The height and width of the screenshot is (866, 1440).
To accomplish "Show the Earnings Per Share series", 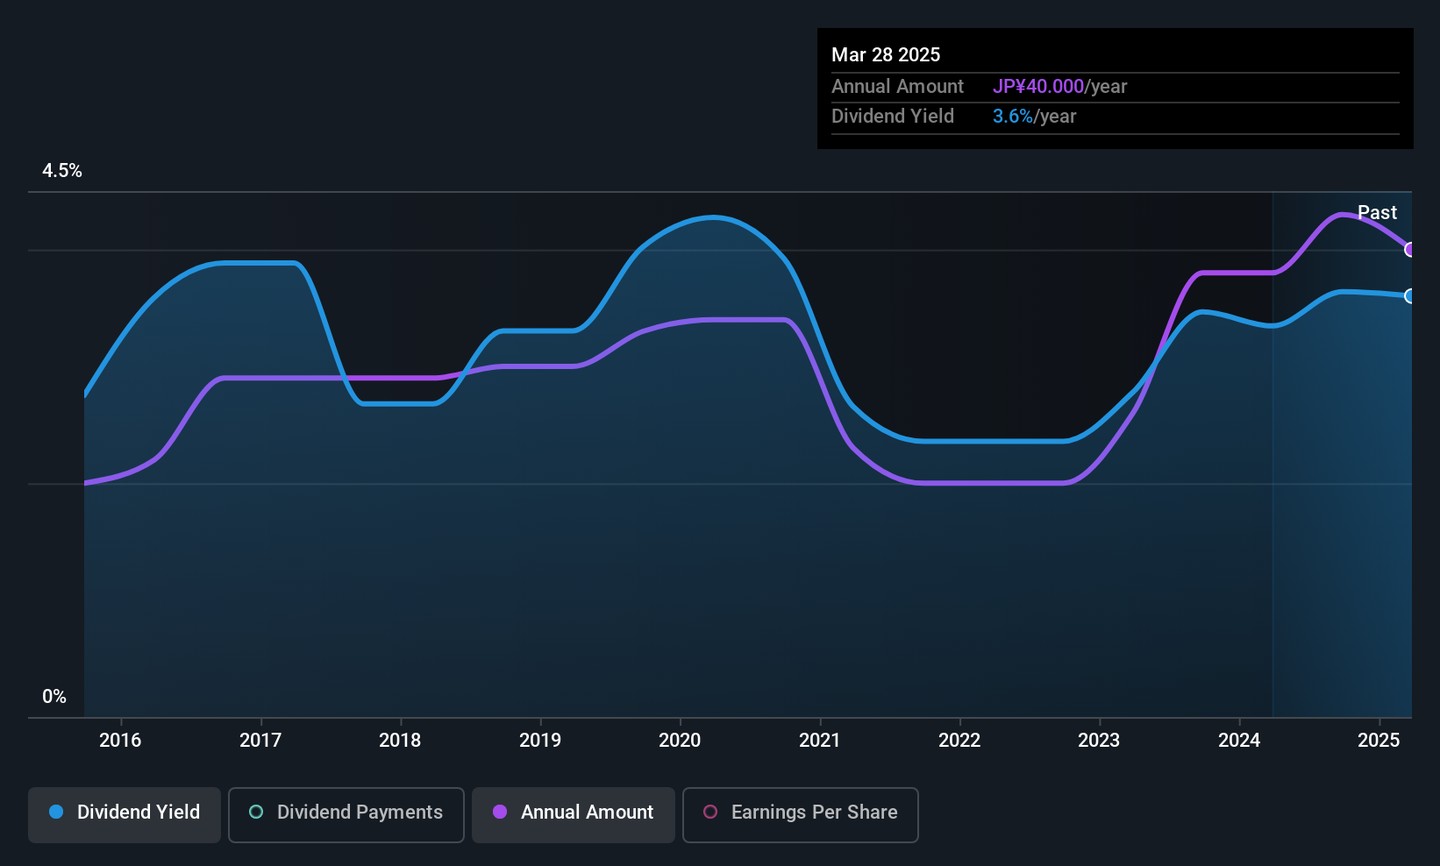I will coord(800,813).
